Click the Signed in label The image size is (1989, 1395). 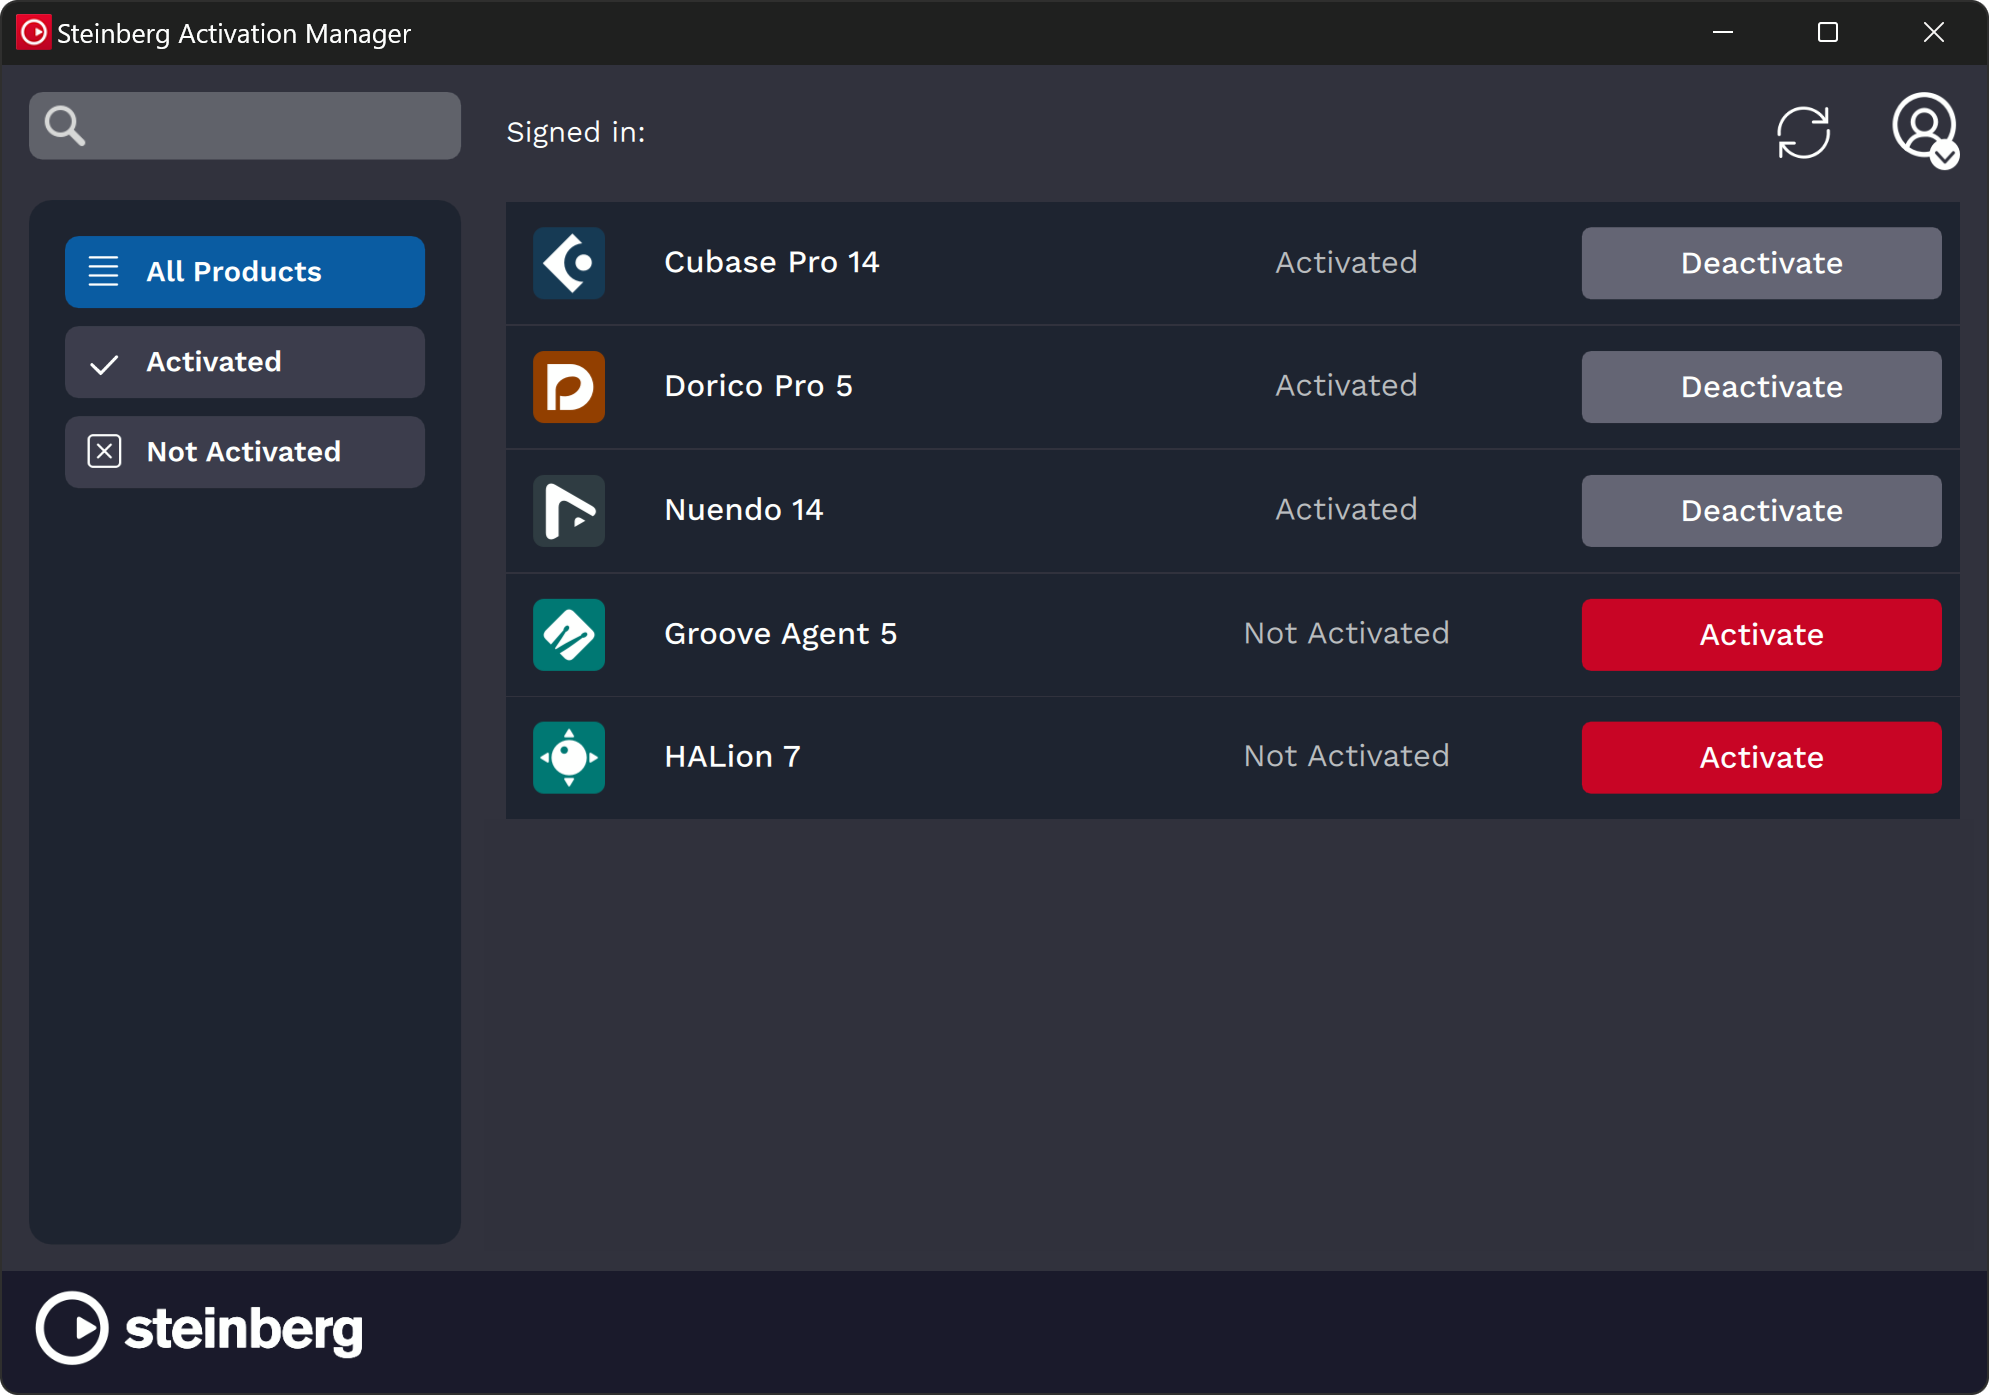[576, 133]
